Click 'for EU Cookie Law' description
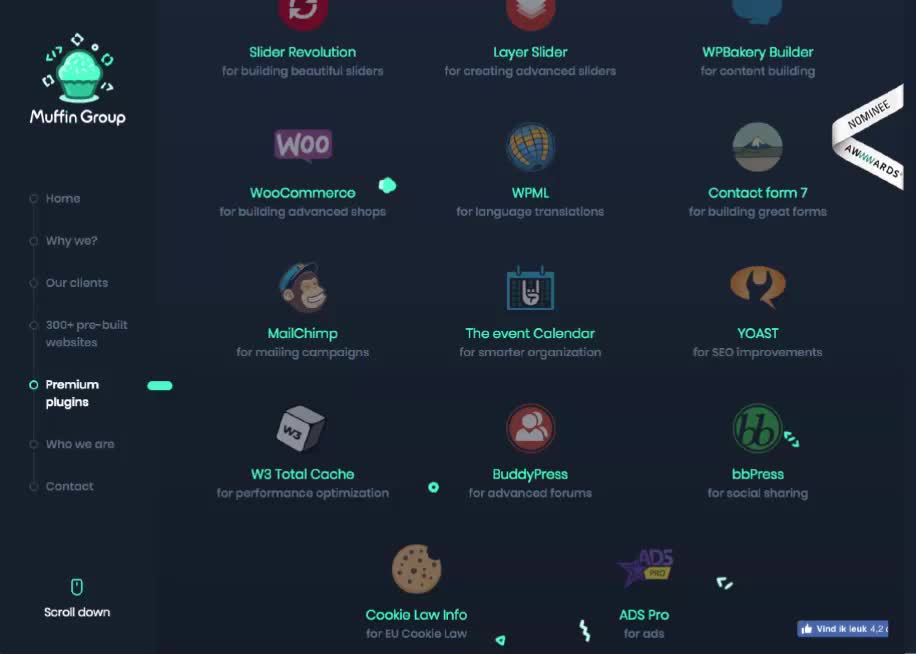 [417, 634]
